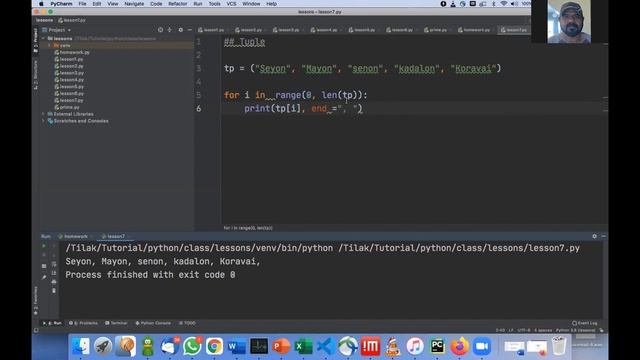Open Launchpad rocket icon in Dock
The width and height of the screenshot is (640, 360).
click(103, 346)
